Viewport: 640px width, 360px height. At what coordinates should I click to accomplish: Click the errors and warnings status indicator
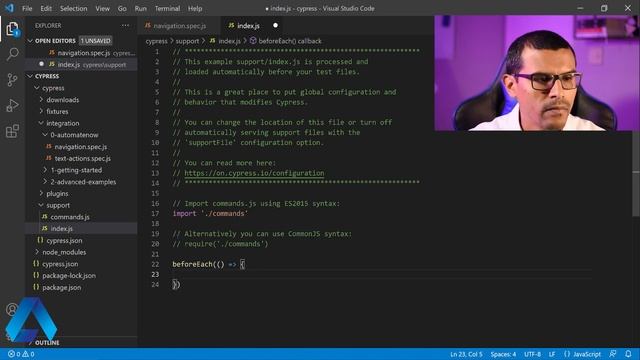(x=21, y=354)
